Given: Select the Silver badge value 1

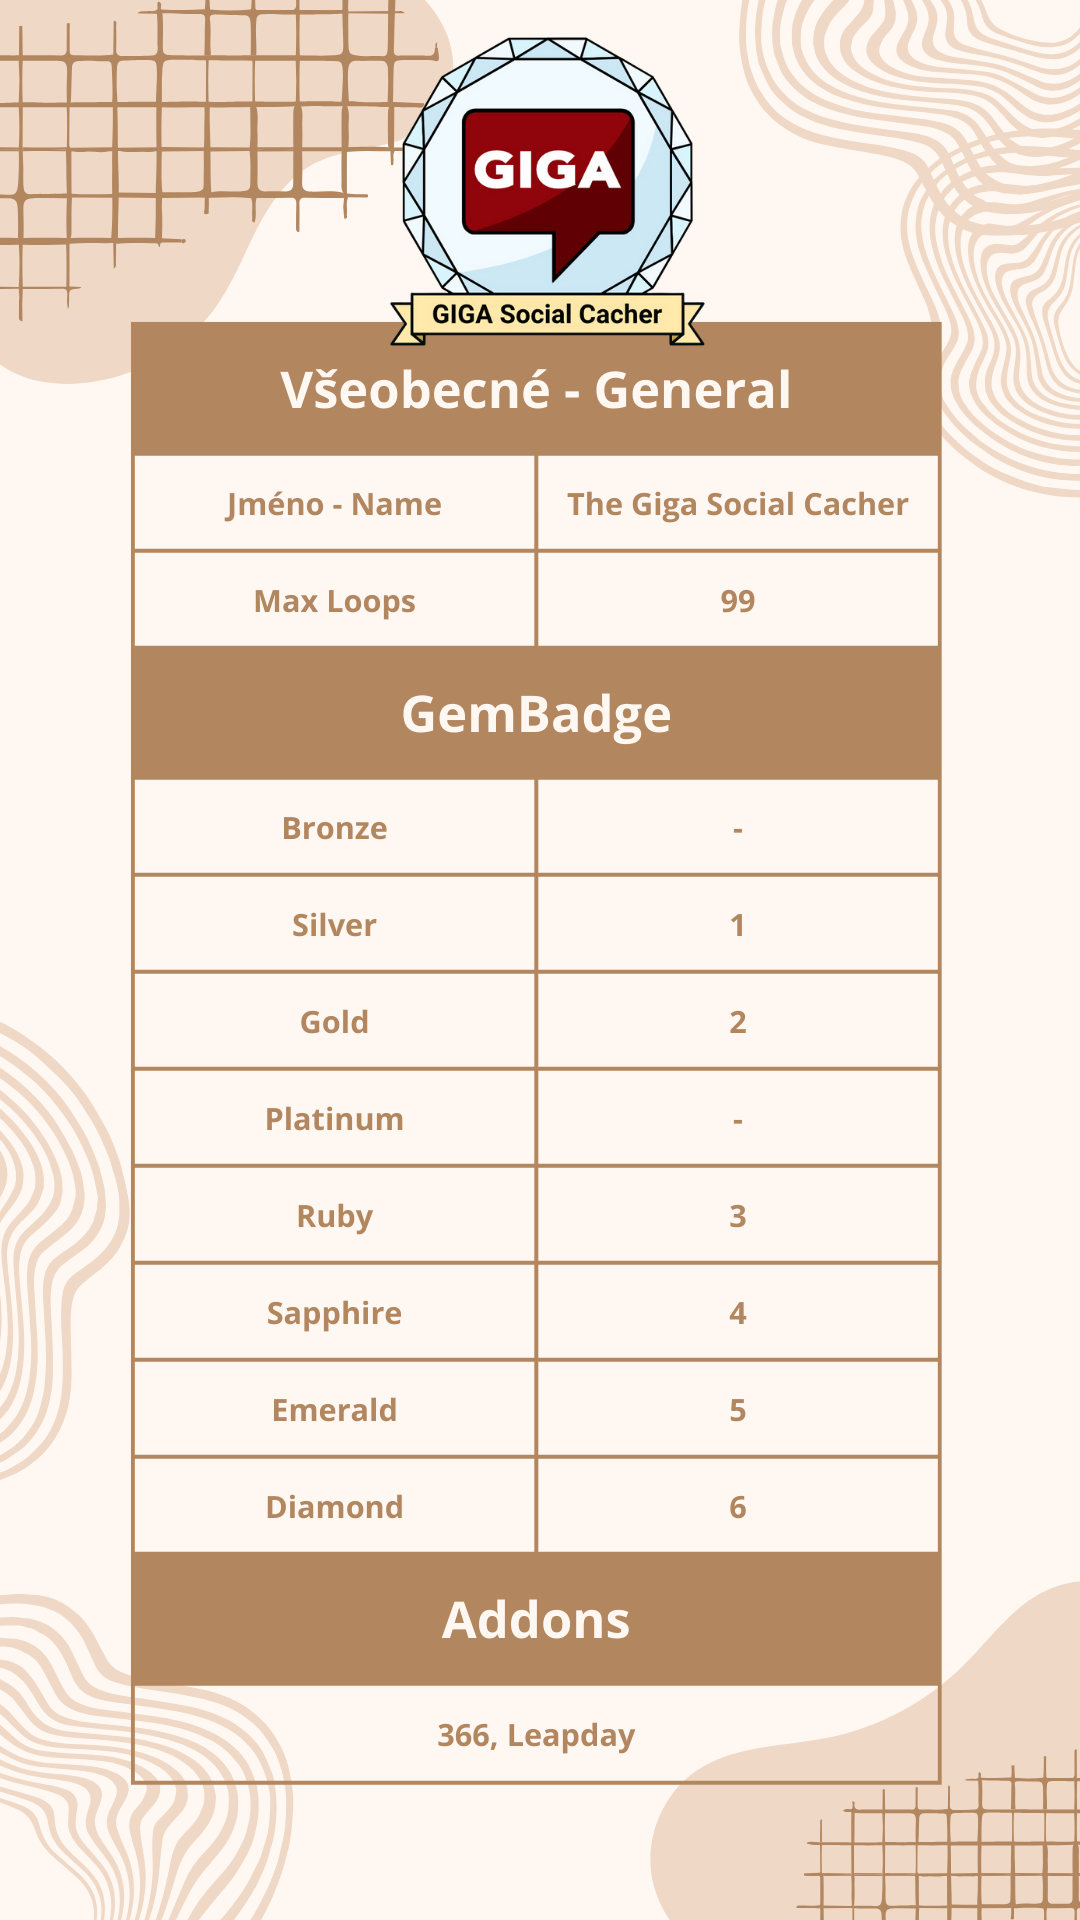Looking at the screenshot, I should (x=737, y=925).
